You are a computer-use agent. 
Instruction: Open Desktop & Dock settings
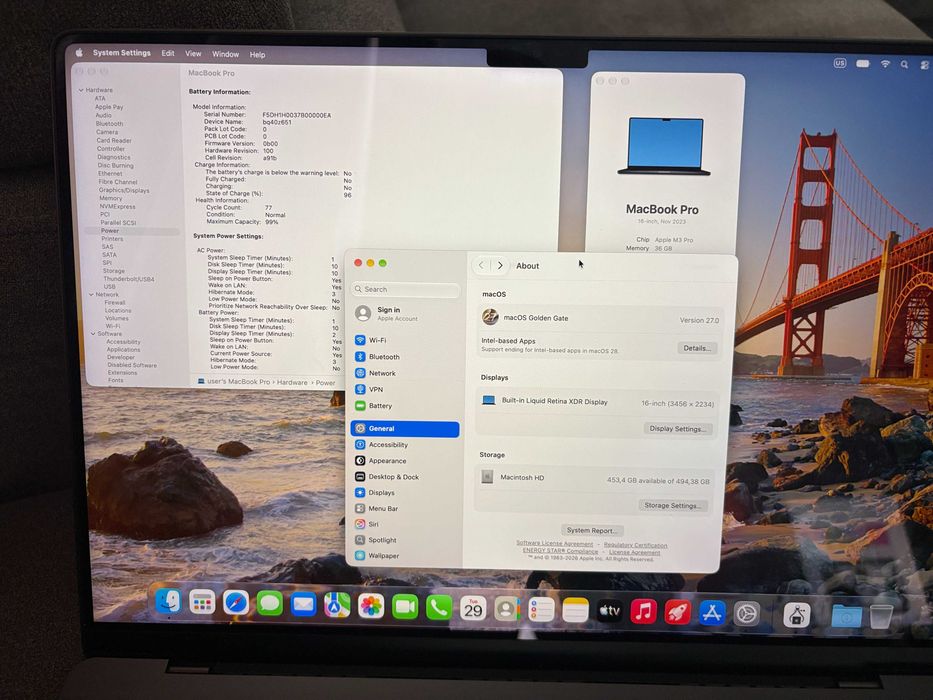[405, 477]
